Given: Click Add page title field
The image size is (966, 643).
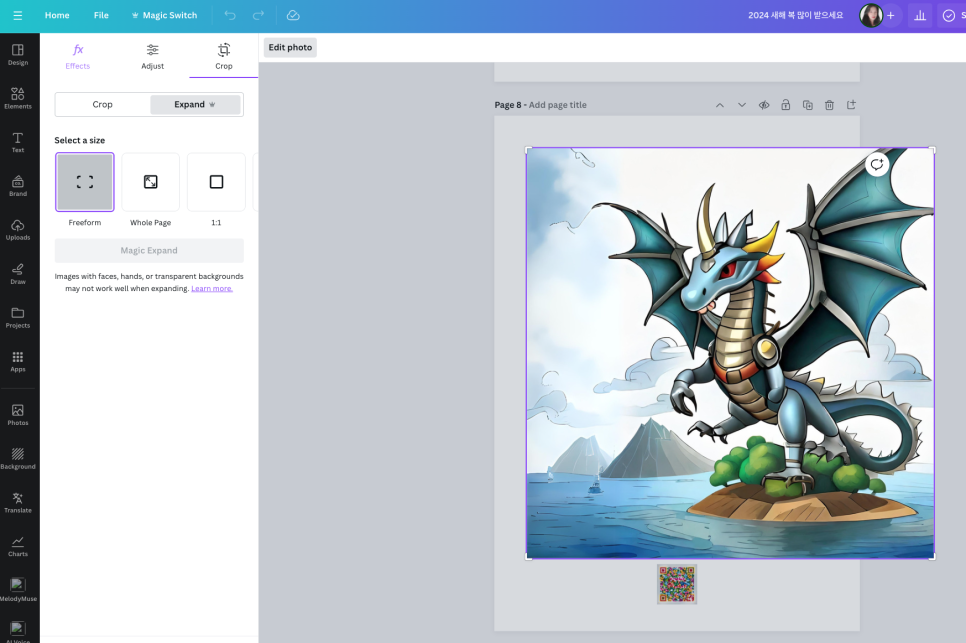Looking at the screenshot, I should click(x=558, y=105).
